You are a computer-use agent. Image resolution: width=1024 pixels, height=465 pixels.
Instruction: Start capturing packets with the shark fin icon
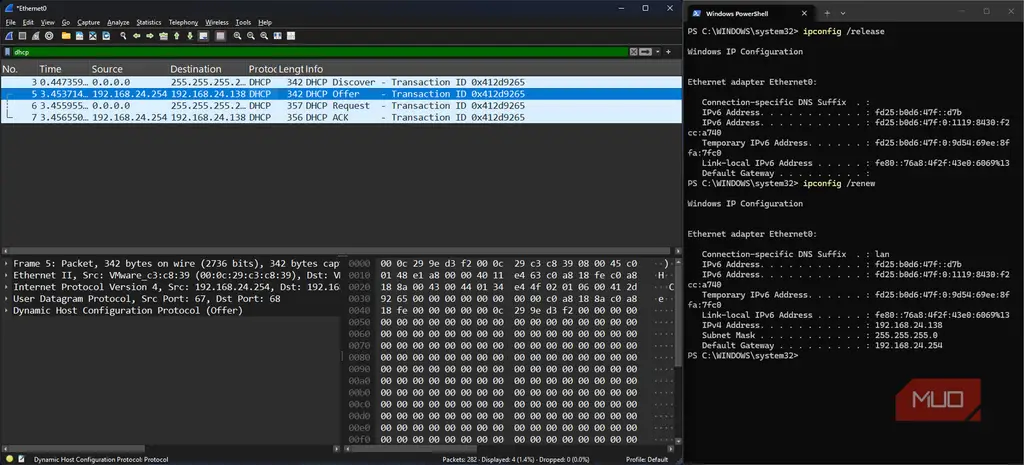click(8, 36)
